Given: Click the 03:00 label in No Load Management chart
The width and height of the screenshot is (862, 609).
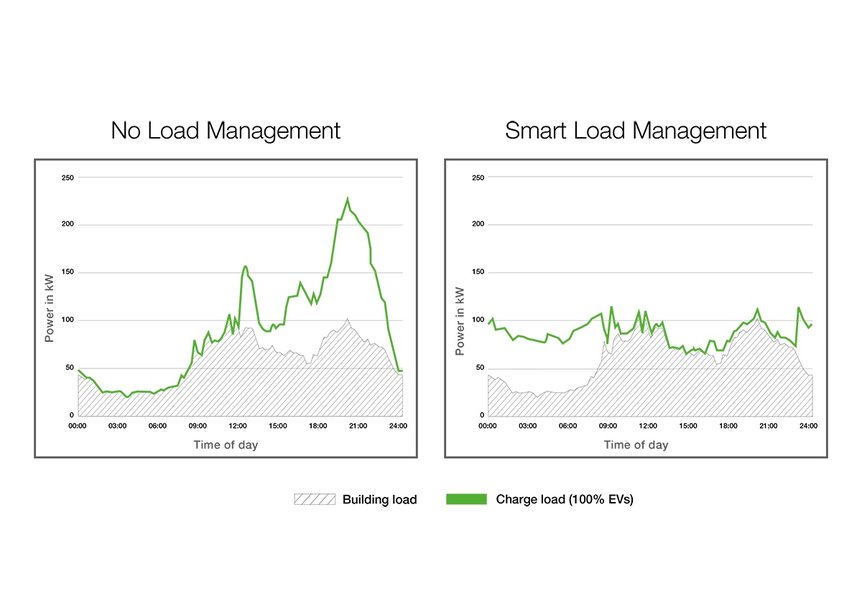Looking at the screenshot, I should (x=118, y=426).
